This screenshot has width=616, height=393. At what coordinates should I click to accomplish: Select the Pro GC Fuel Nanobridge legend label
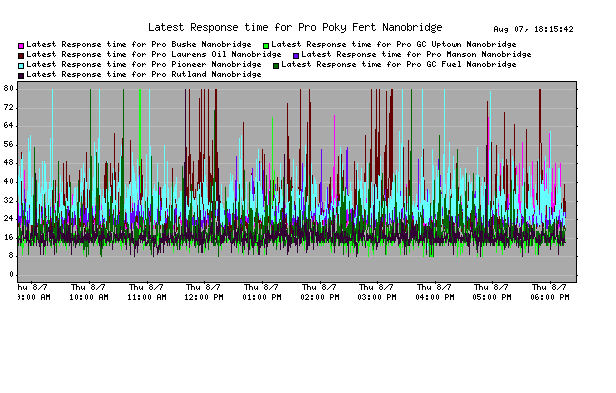tap(399, 64)
